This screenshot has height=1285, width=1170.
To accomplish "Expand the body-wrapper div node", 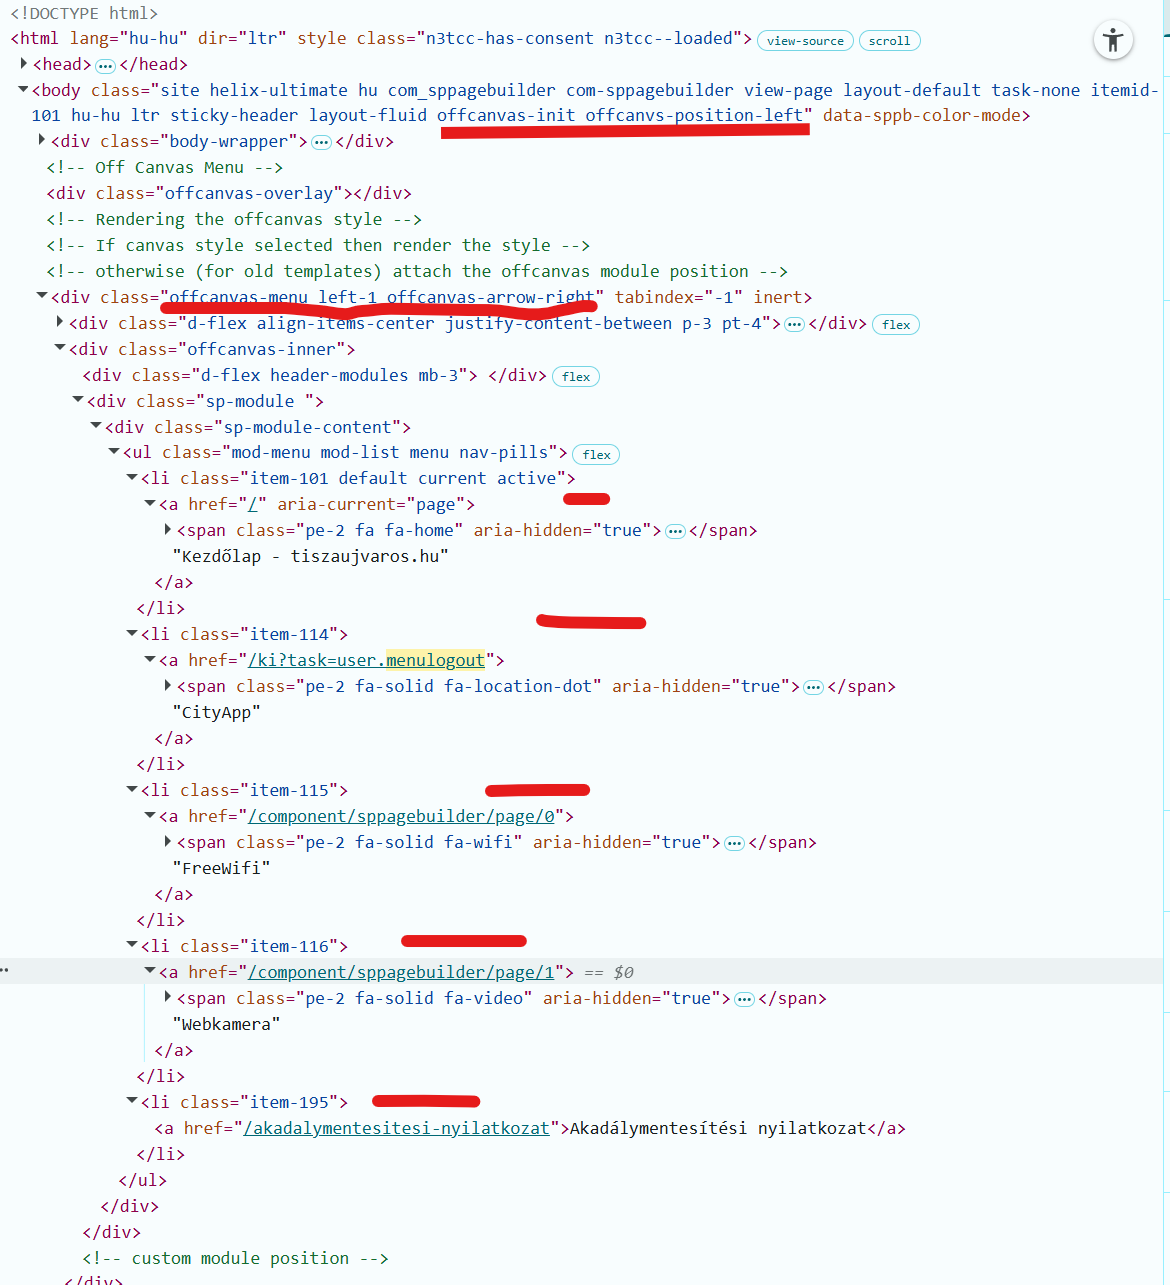I will (42, 141).
